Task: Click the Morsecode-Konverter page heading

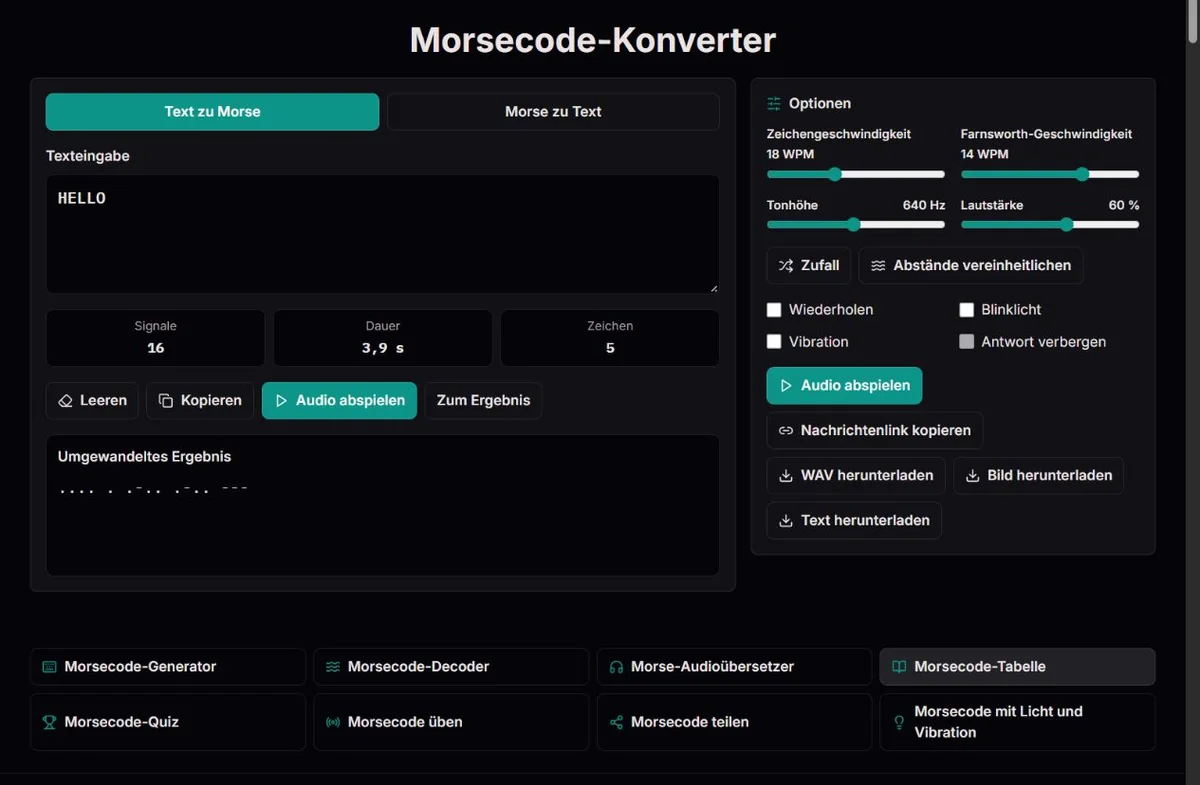Action: 593,40
